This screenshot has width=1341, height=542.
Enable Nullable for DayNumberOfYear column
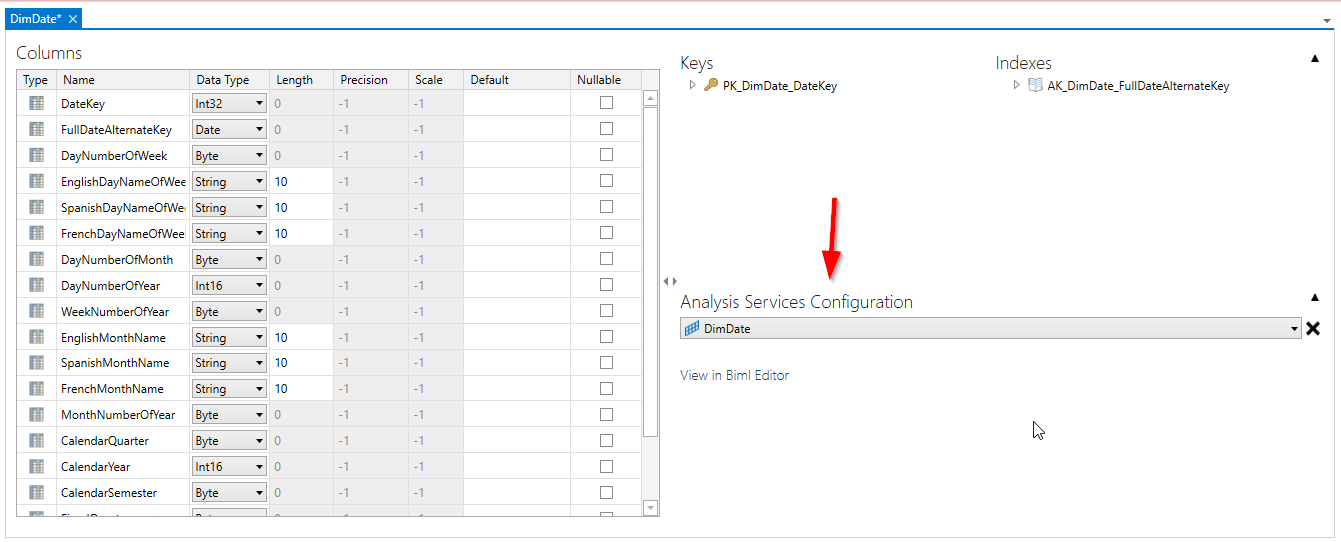606,285
